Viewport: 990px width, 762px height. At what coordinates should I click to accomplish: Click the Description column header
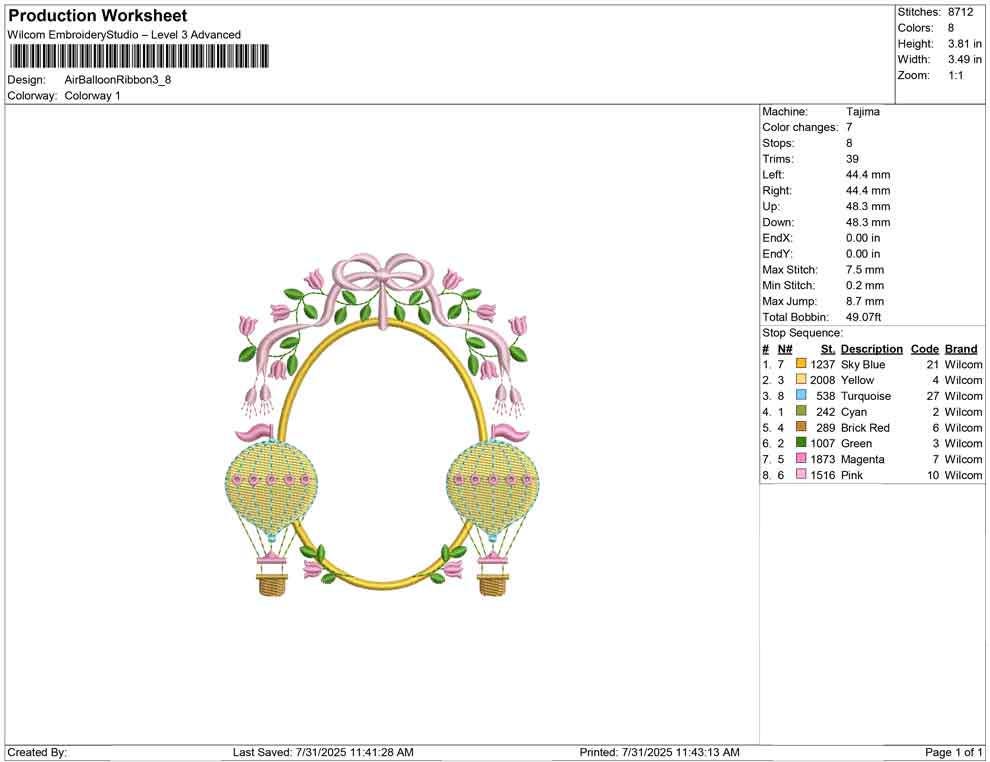[871, 348]
